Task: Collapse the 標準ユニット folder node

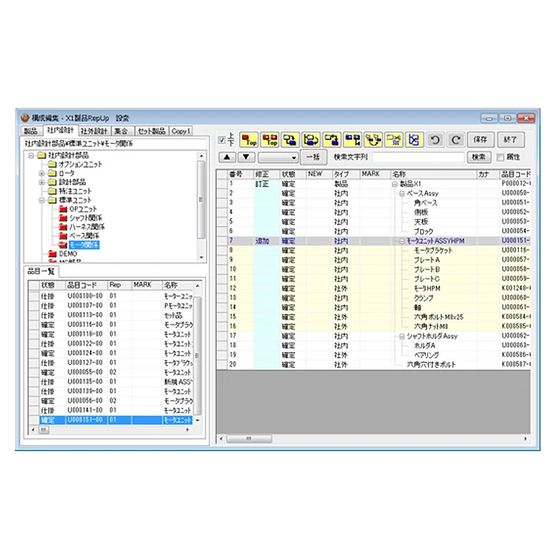Action: point(41,200)
